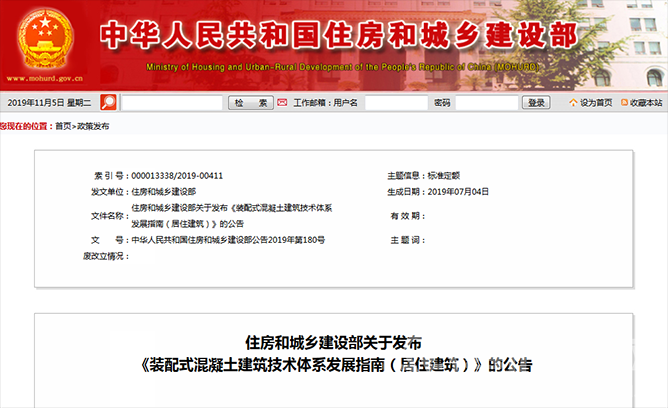Focus the 用户名 email username field

[397, 103]
